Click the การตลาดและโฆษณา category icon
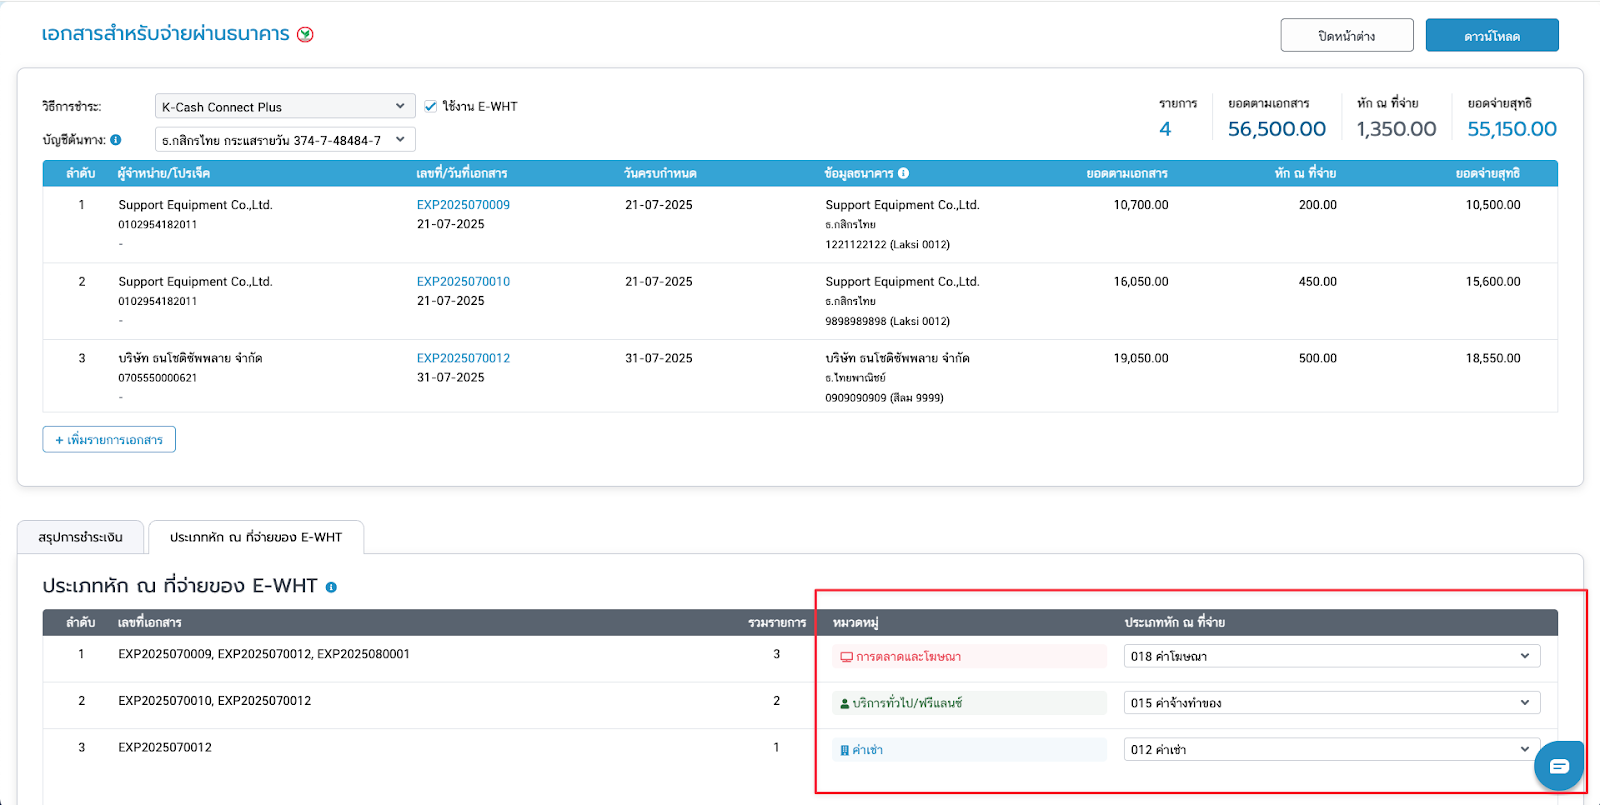 pos(846,657)
